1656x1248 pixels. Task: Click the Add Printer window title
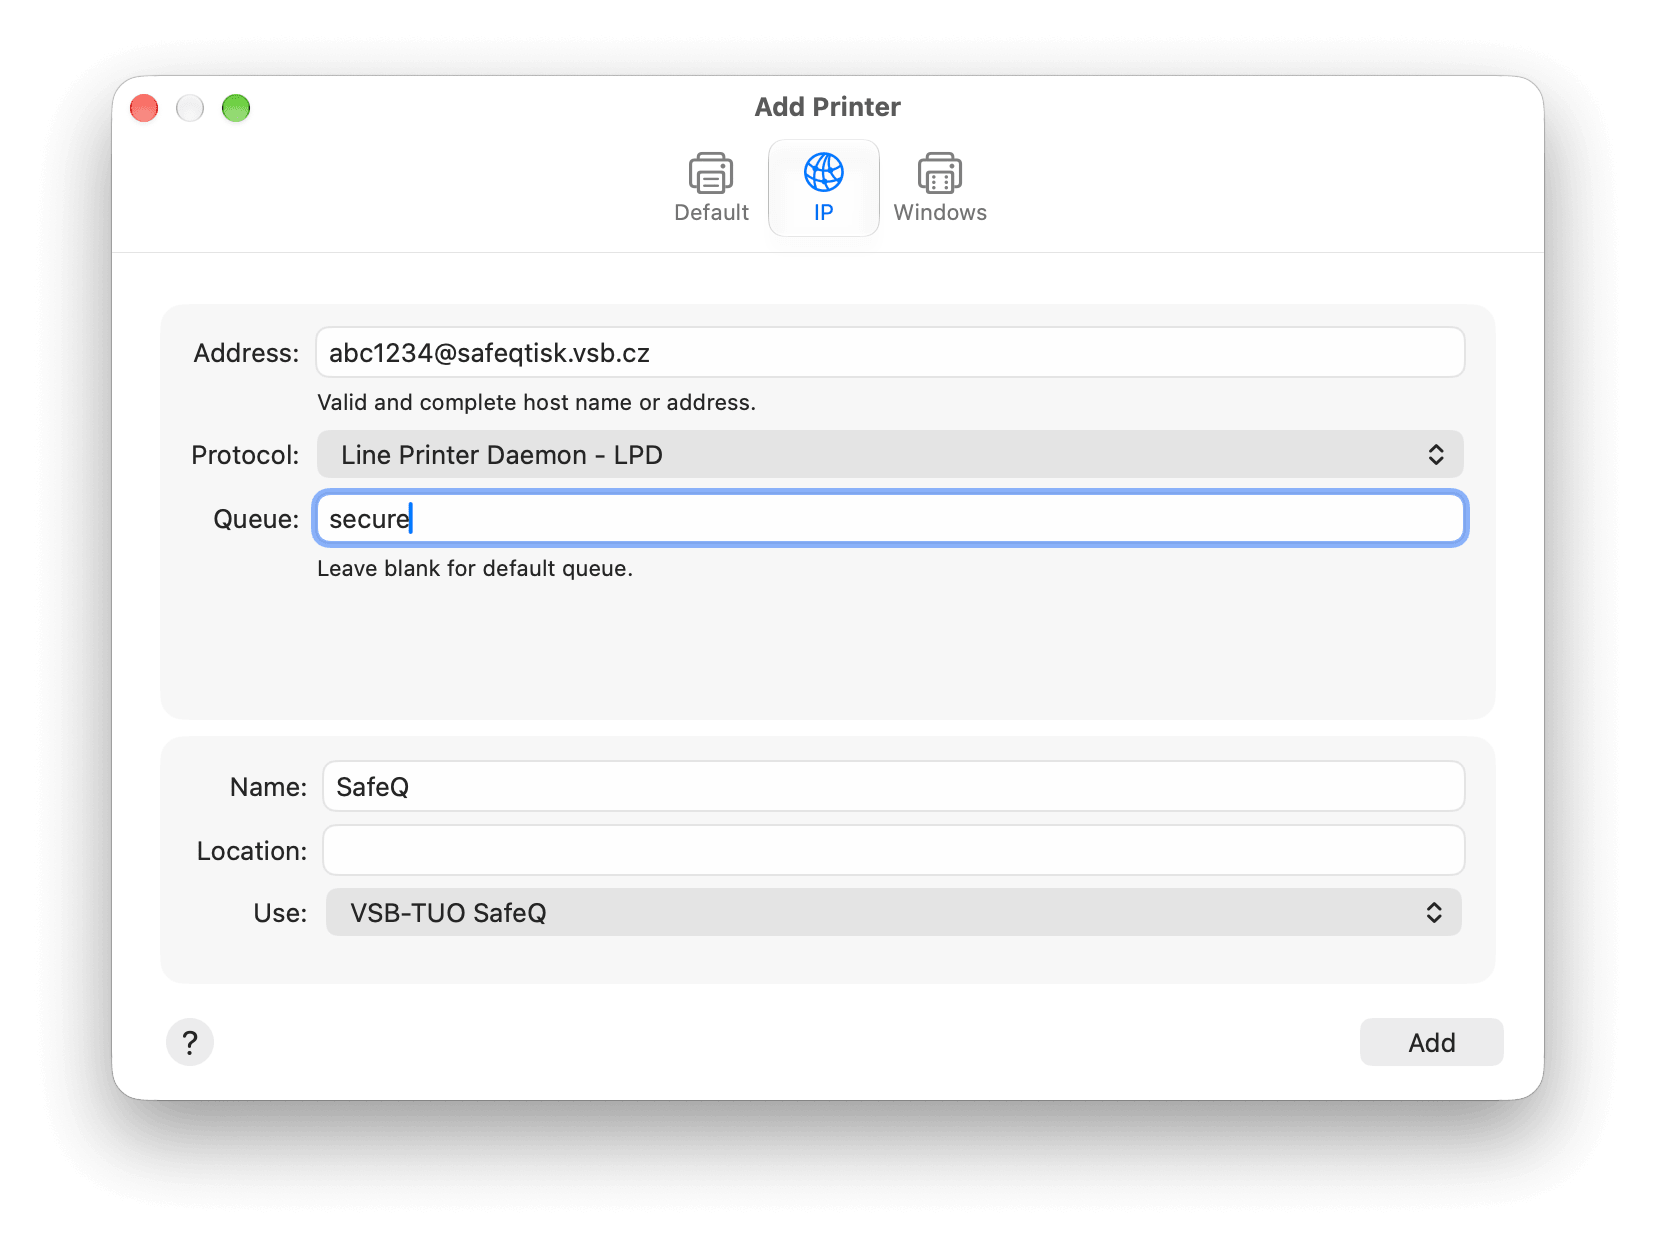pyautogui.click(x=828, y=107)
